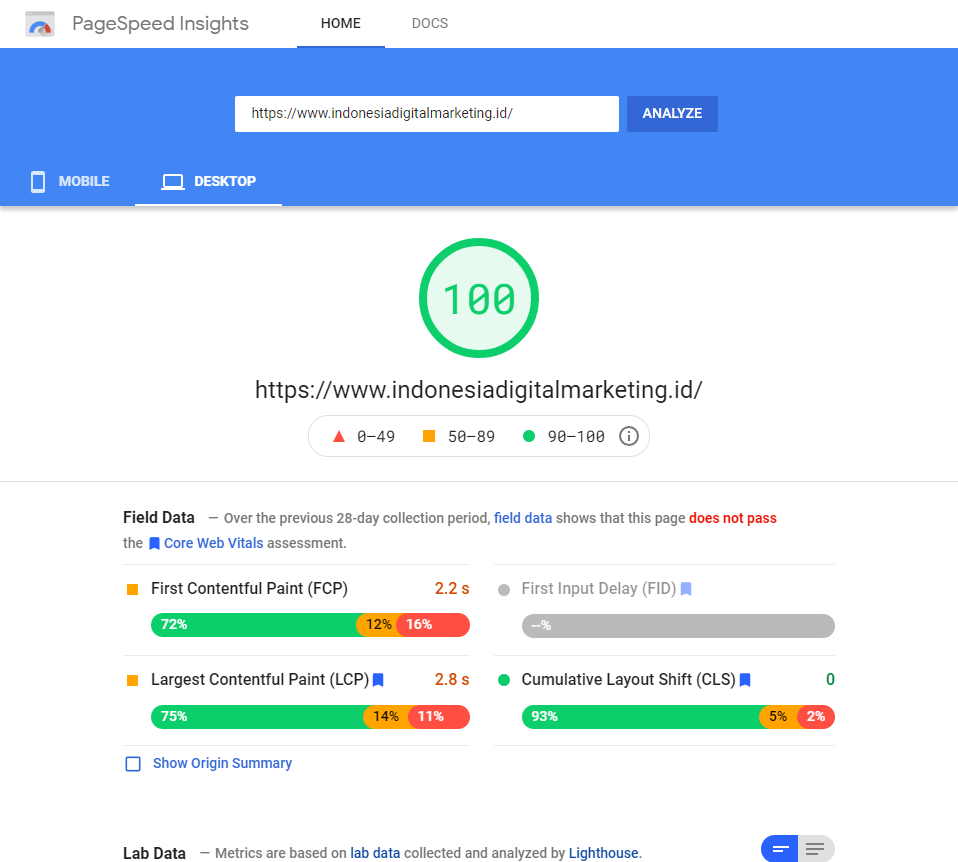Switch Lab Data to expanded view toggle
958x862 pixels.
point(815,850)
